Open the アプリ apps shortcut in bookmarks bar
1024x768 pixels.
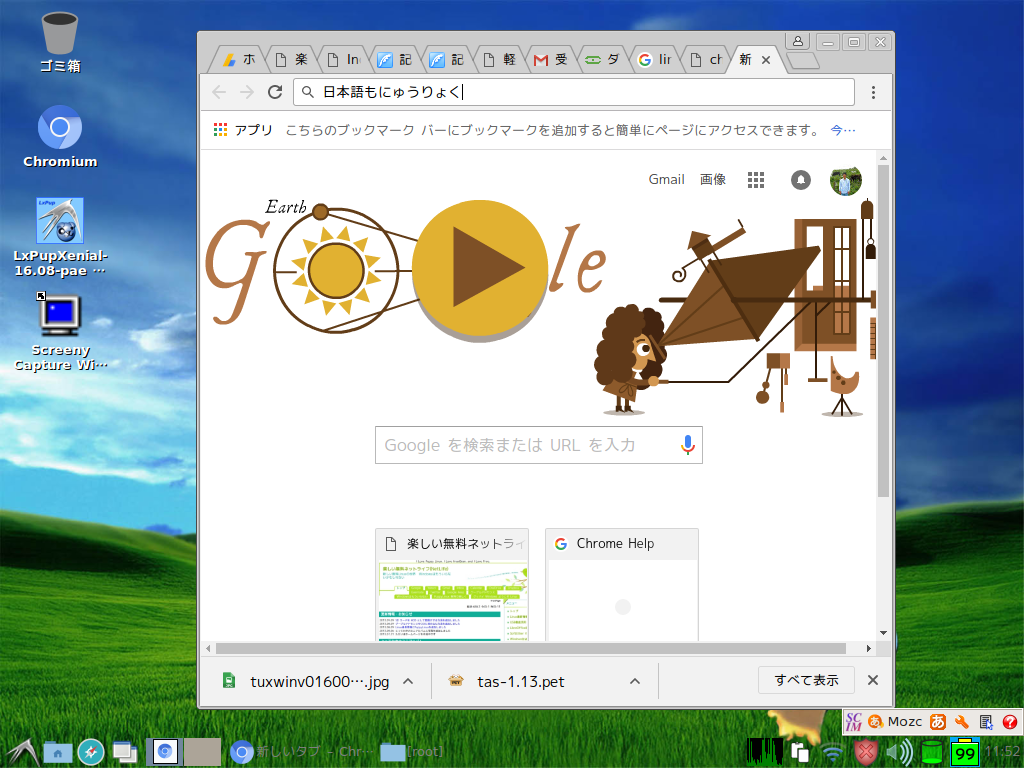pyautogui.click(x=243, y=130)
